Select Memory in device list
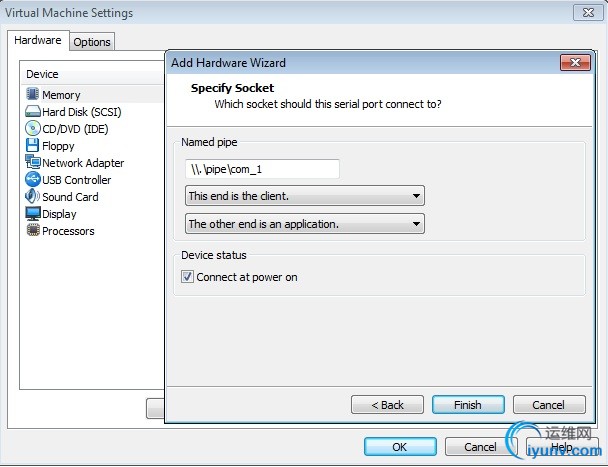Image resolution: width=608 pixels, height=467 pixels. [92, 95]
